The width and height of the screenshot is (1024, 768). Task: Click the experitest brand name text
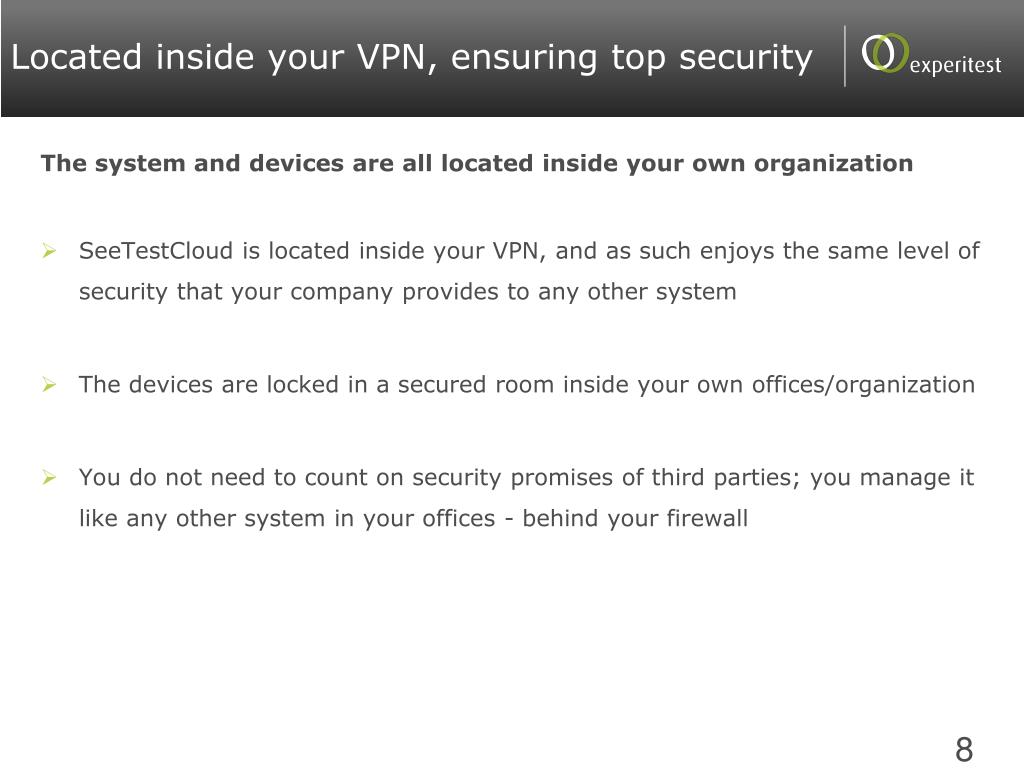click(955, 65)
